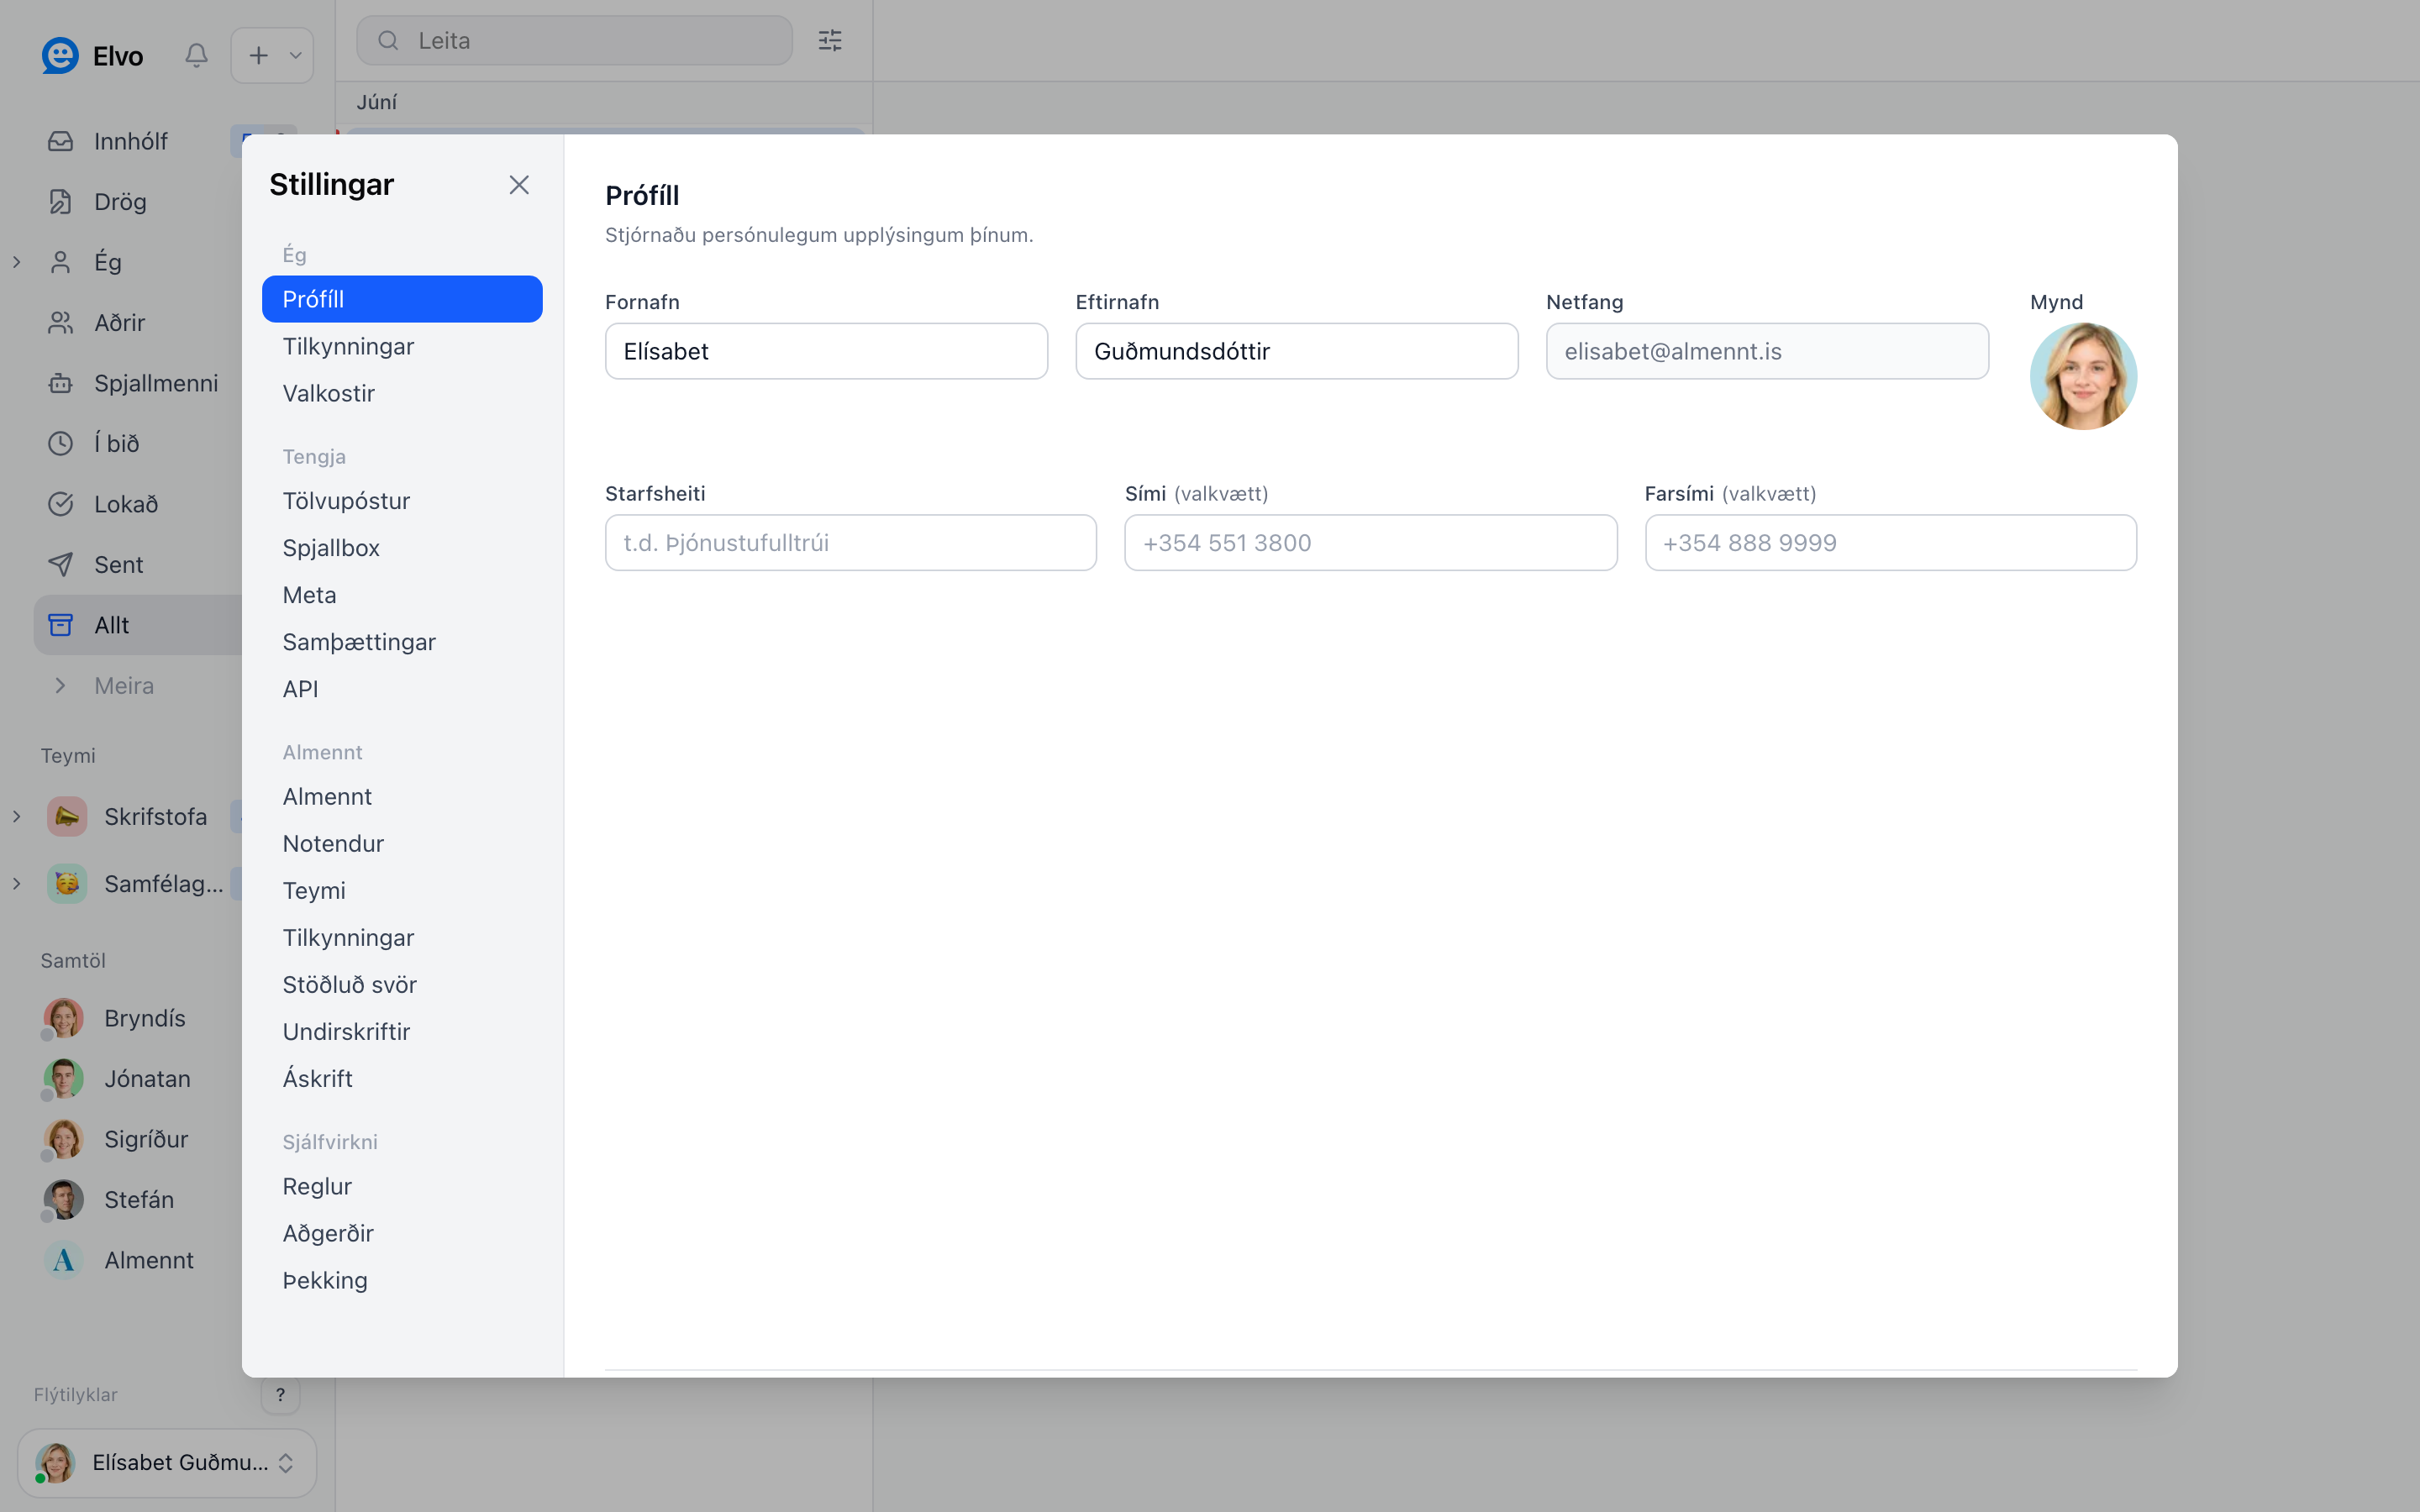2420x1512 pixels.
Task: Open Reglur automation settings
Action: click(x=402, y=1187)
